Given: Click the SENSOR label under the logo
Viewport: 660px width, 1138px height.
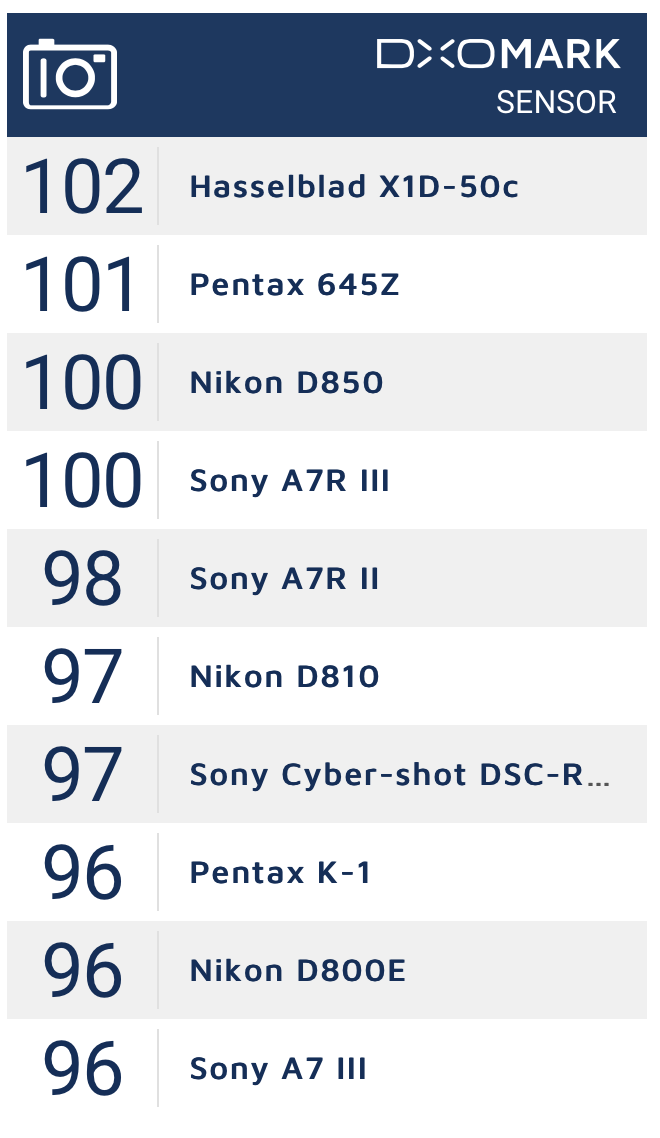Looking at the screenshot, I should [557, 102].
